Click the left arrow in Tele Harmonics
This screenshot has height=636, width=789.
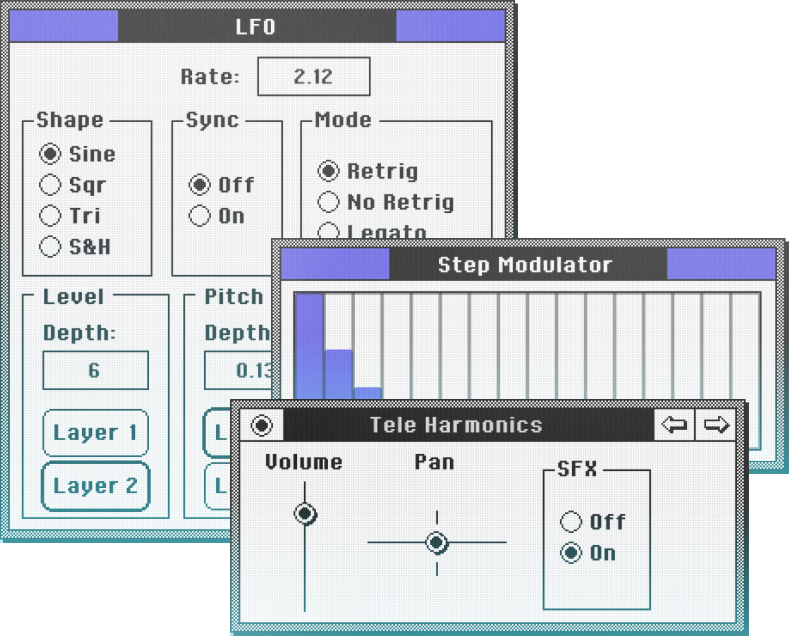(675, 425)
